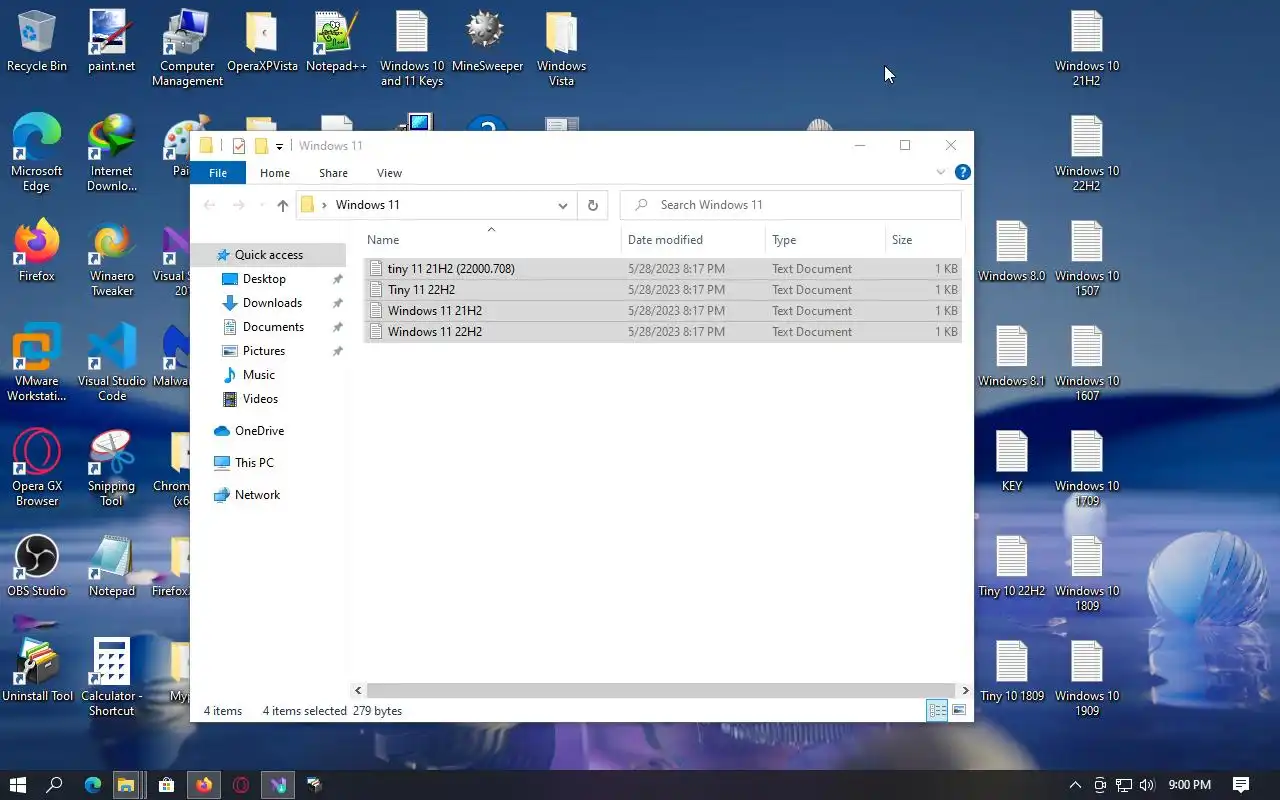
Task: Open Explorer help question mark icon
Action: click(962, 172)
